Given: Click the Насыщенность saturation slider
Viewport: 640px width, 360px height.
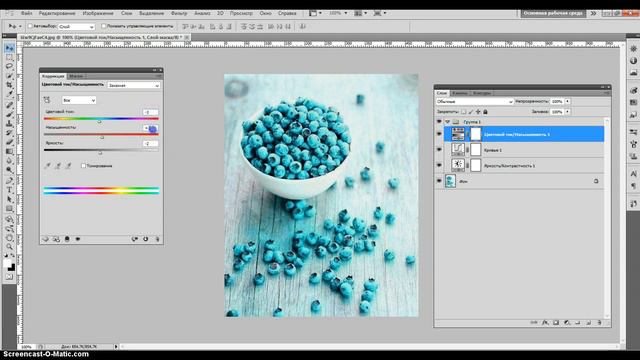Looking at the screenshot, I should [101, 134].
